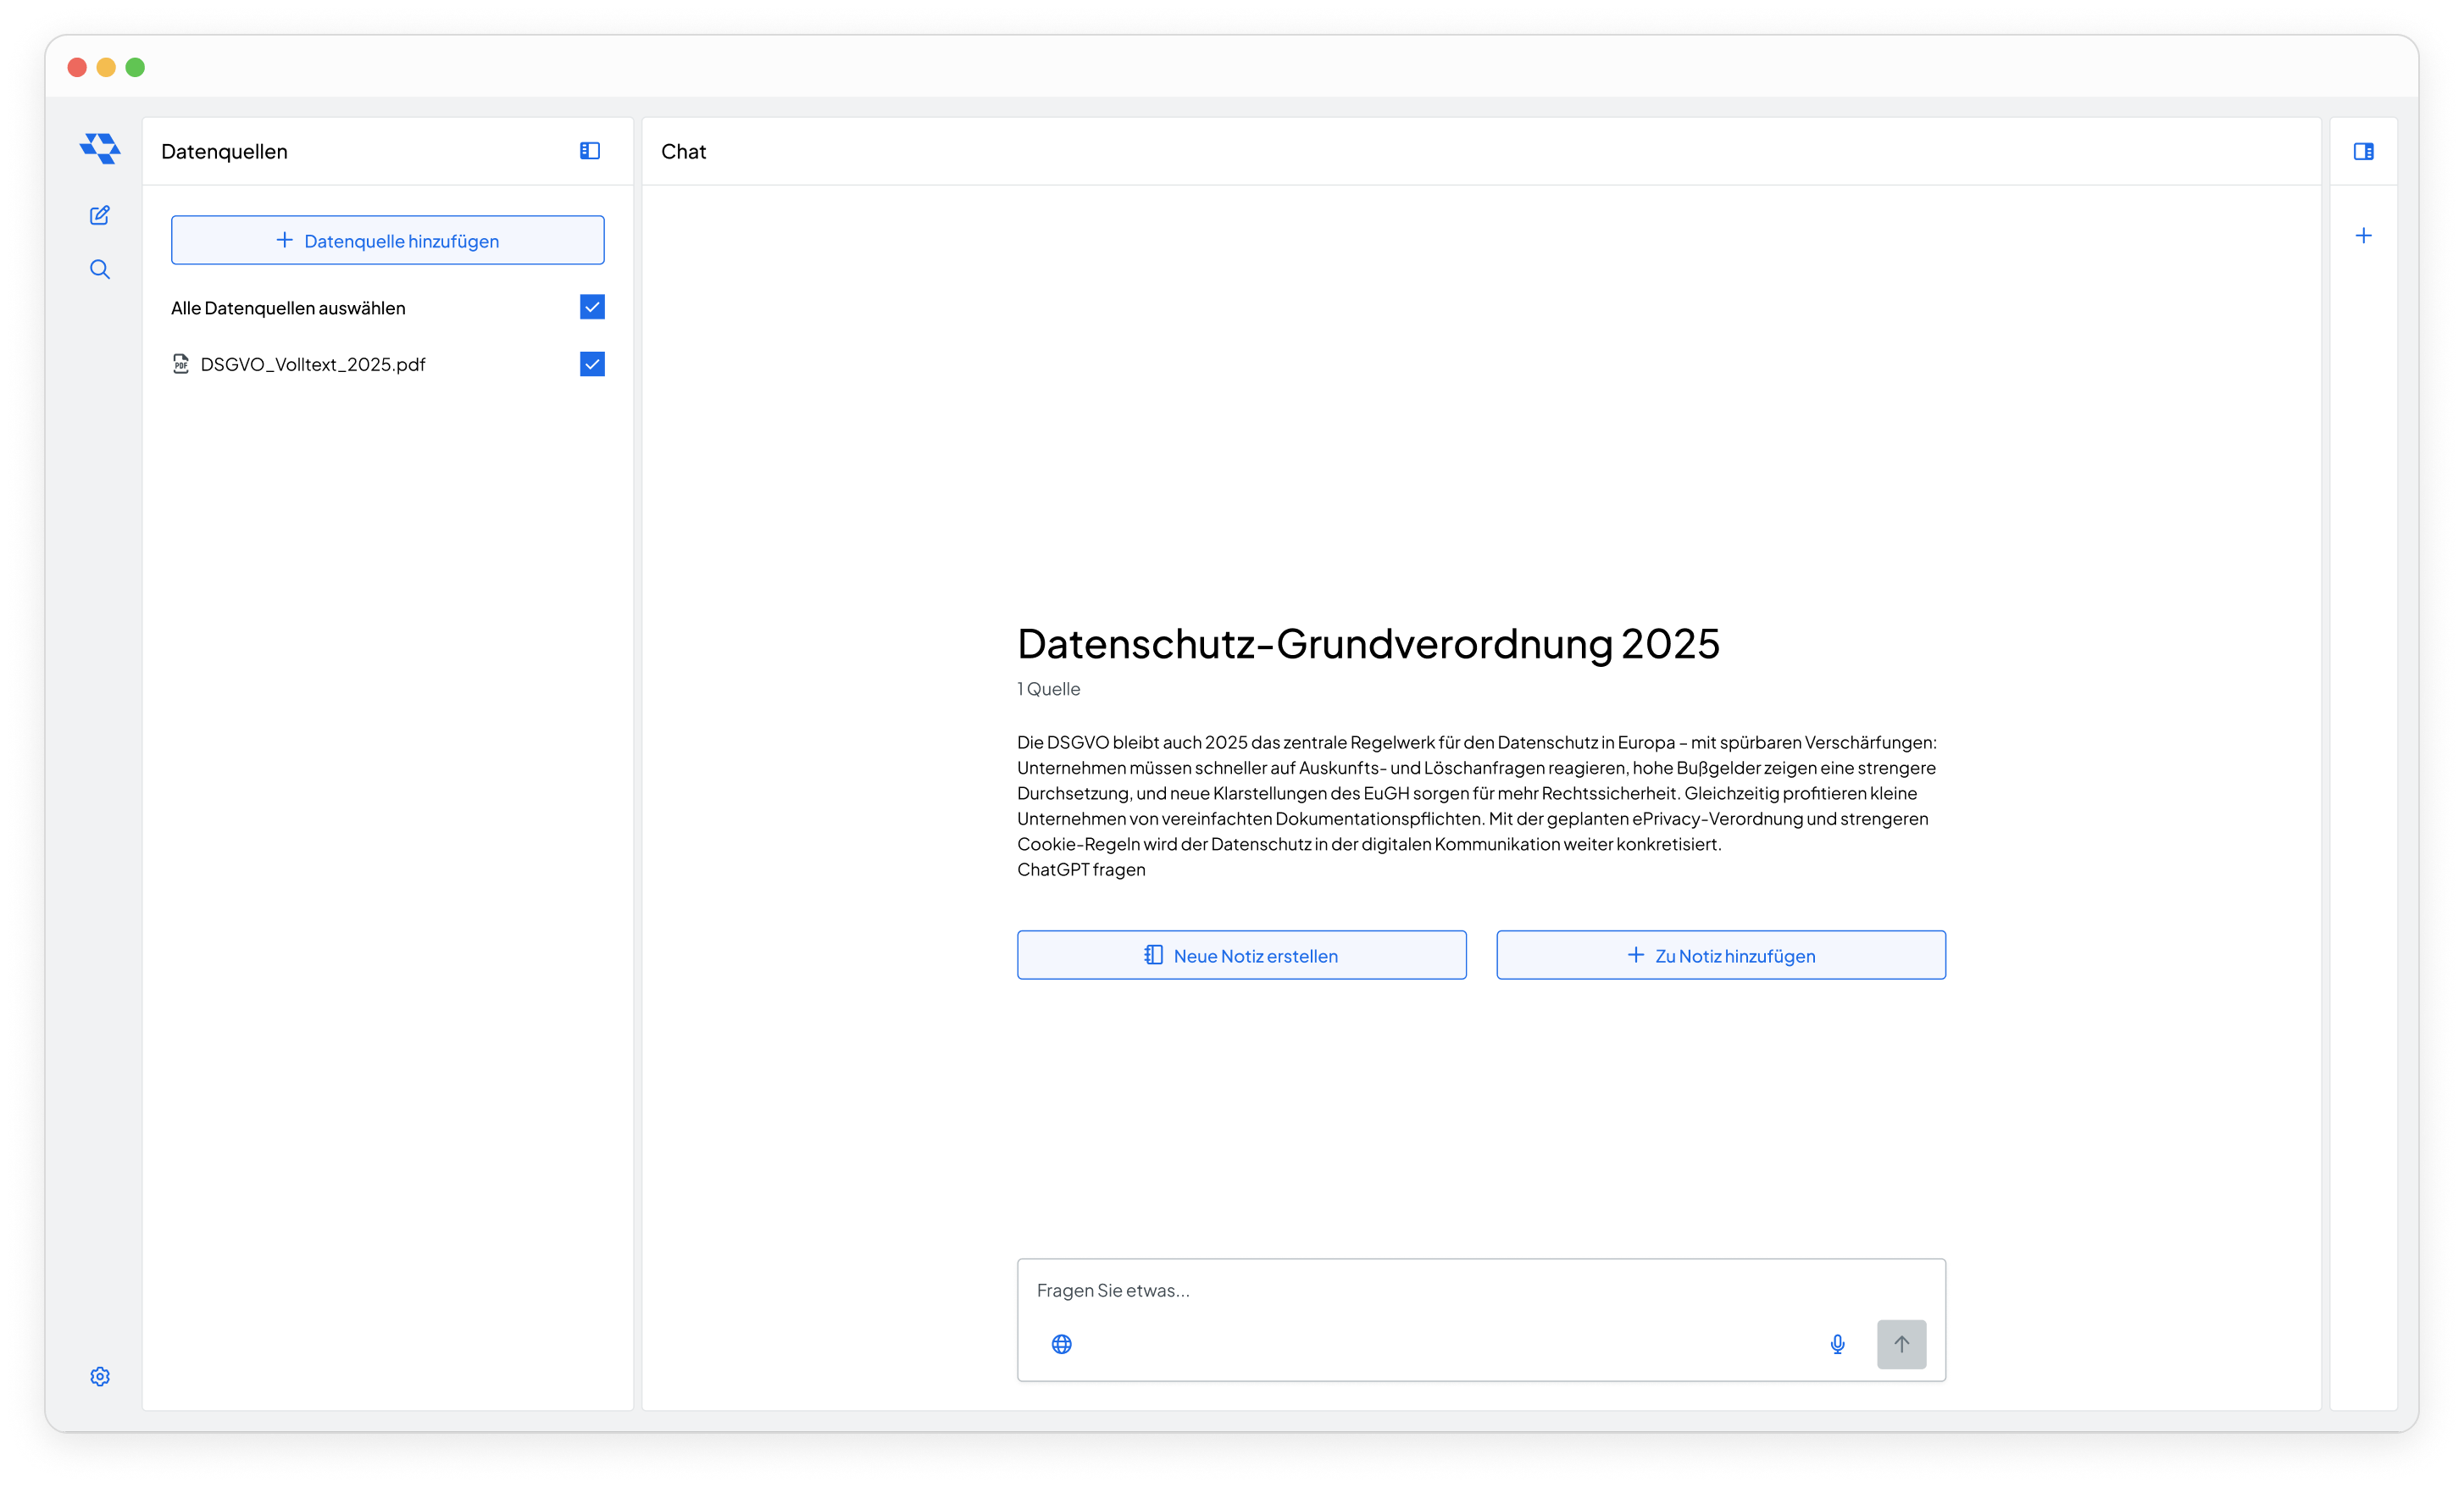Uncheck Alle Datenquellen auswählen checkbox

pos(592,307)
